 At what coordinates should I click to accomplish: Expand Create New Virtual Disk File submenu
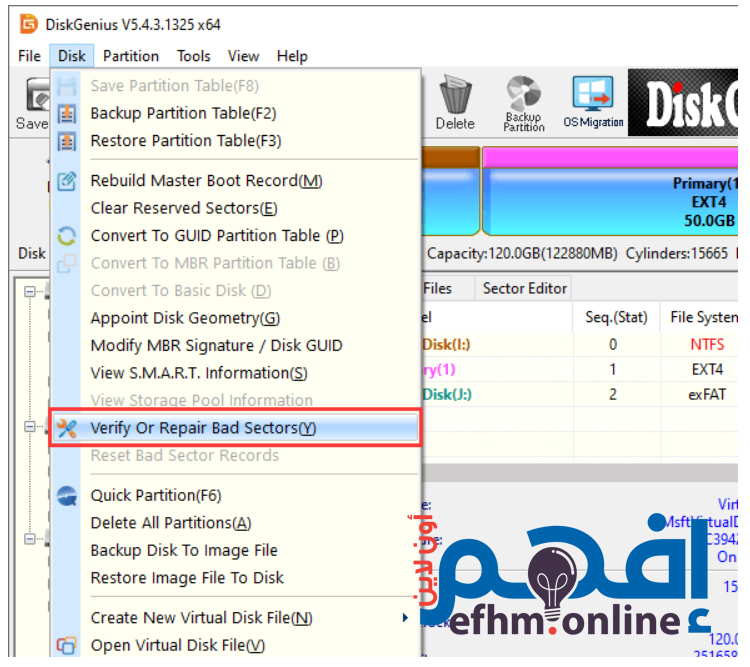pos(201,618)
